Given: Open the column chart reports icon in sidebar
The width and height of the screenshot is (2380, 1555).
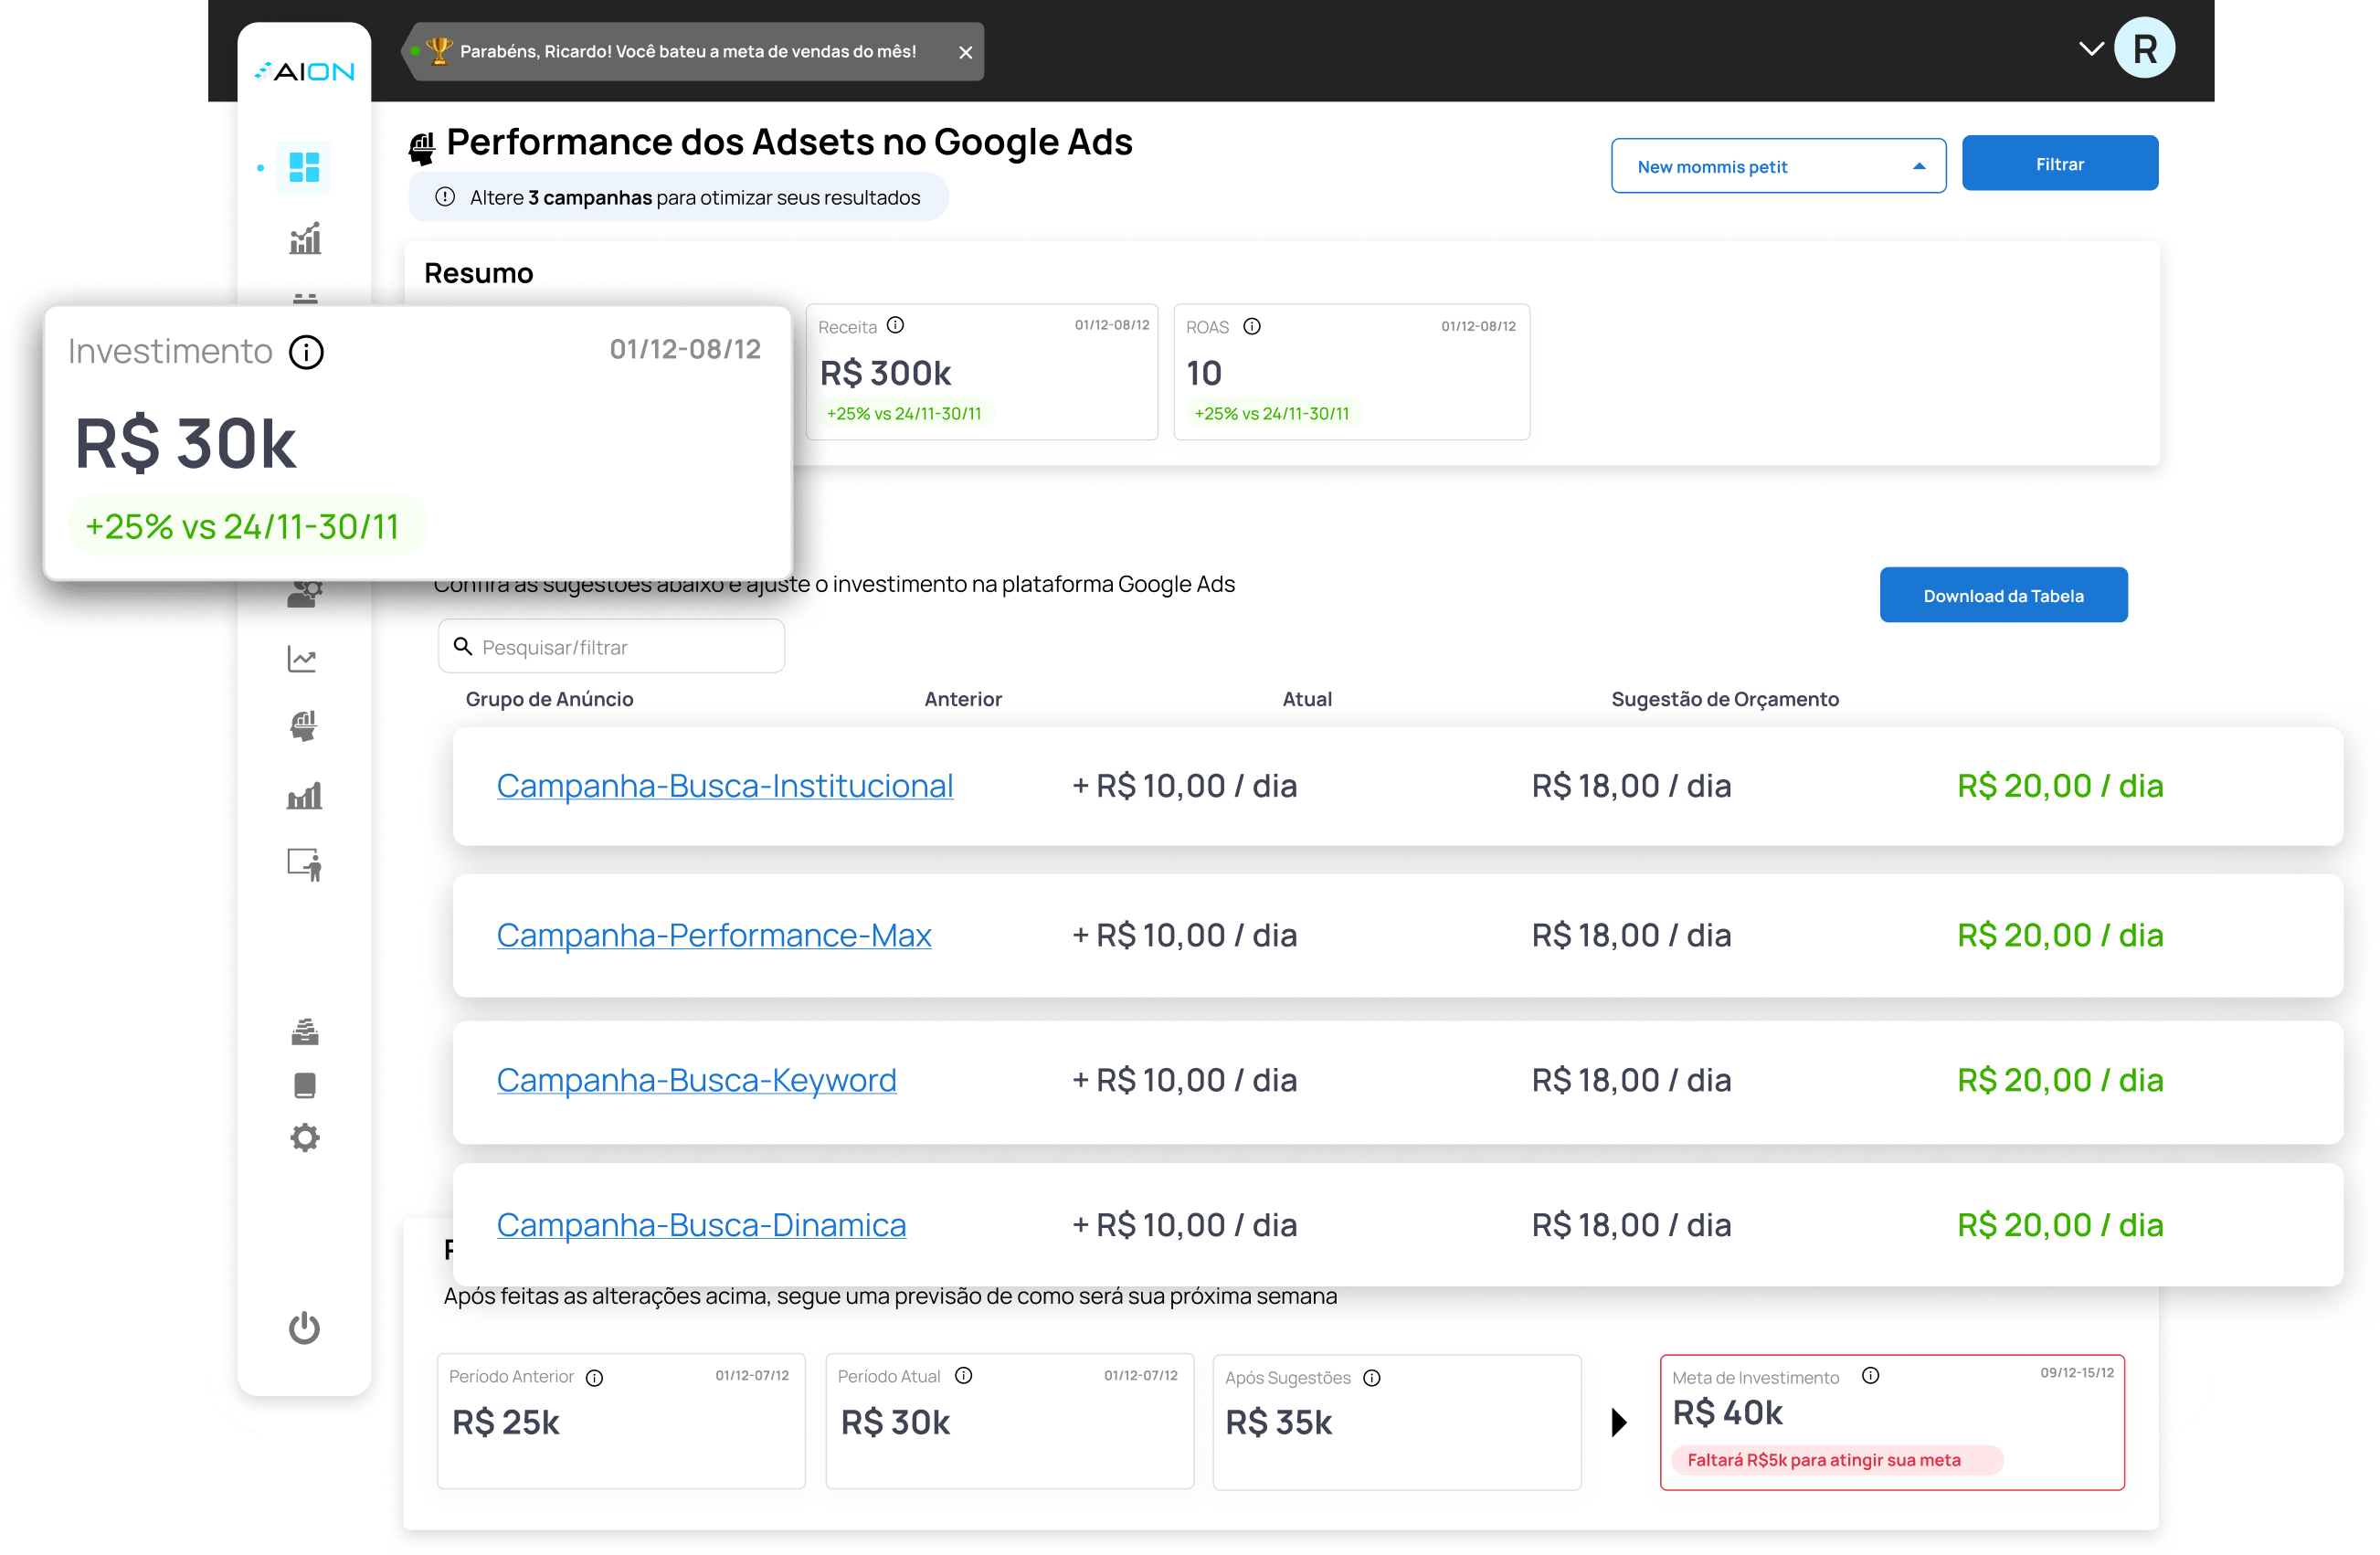Looking at the screenshot, I should tap(304, 795).
